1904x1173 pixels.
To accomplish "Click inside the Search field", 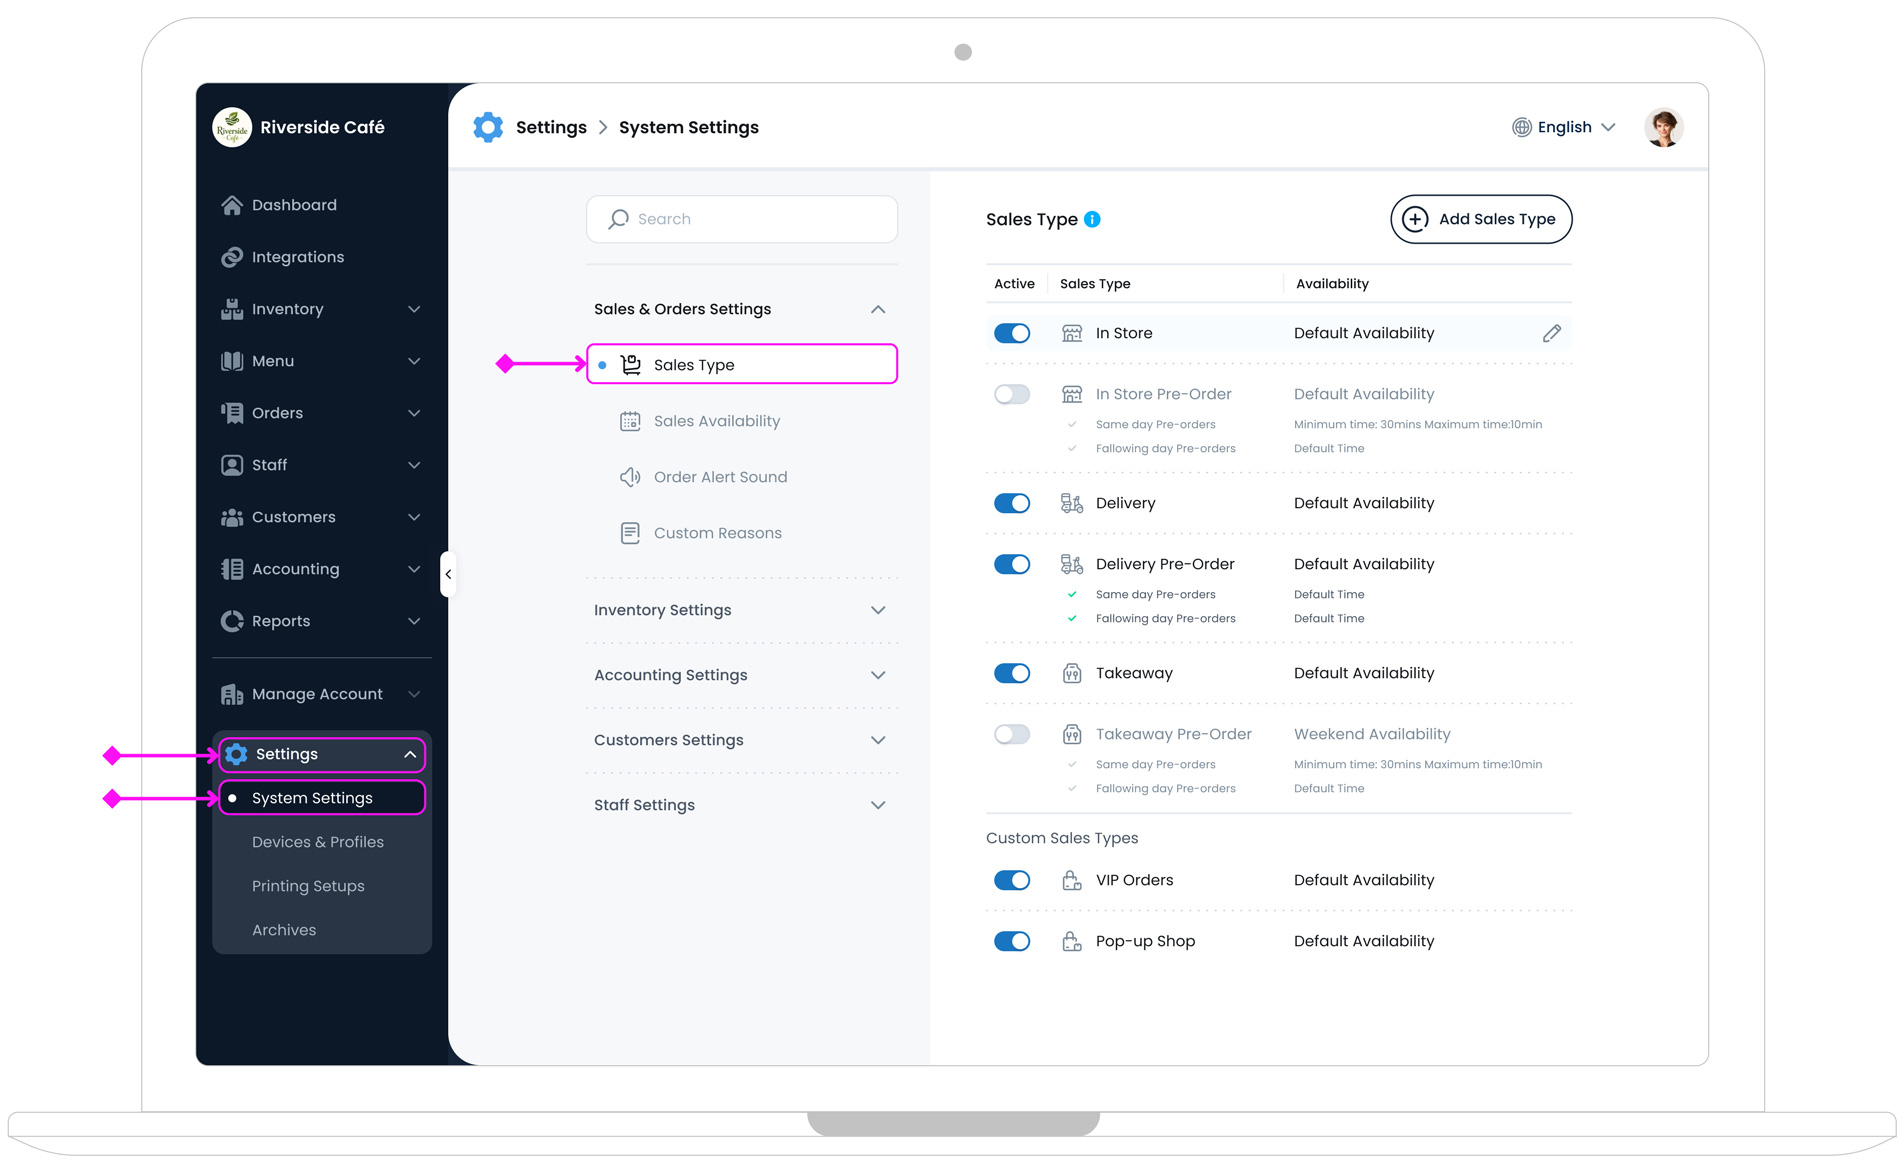I will pos(742,219).
